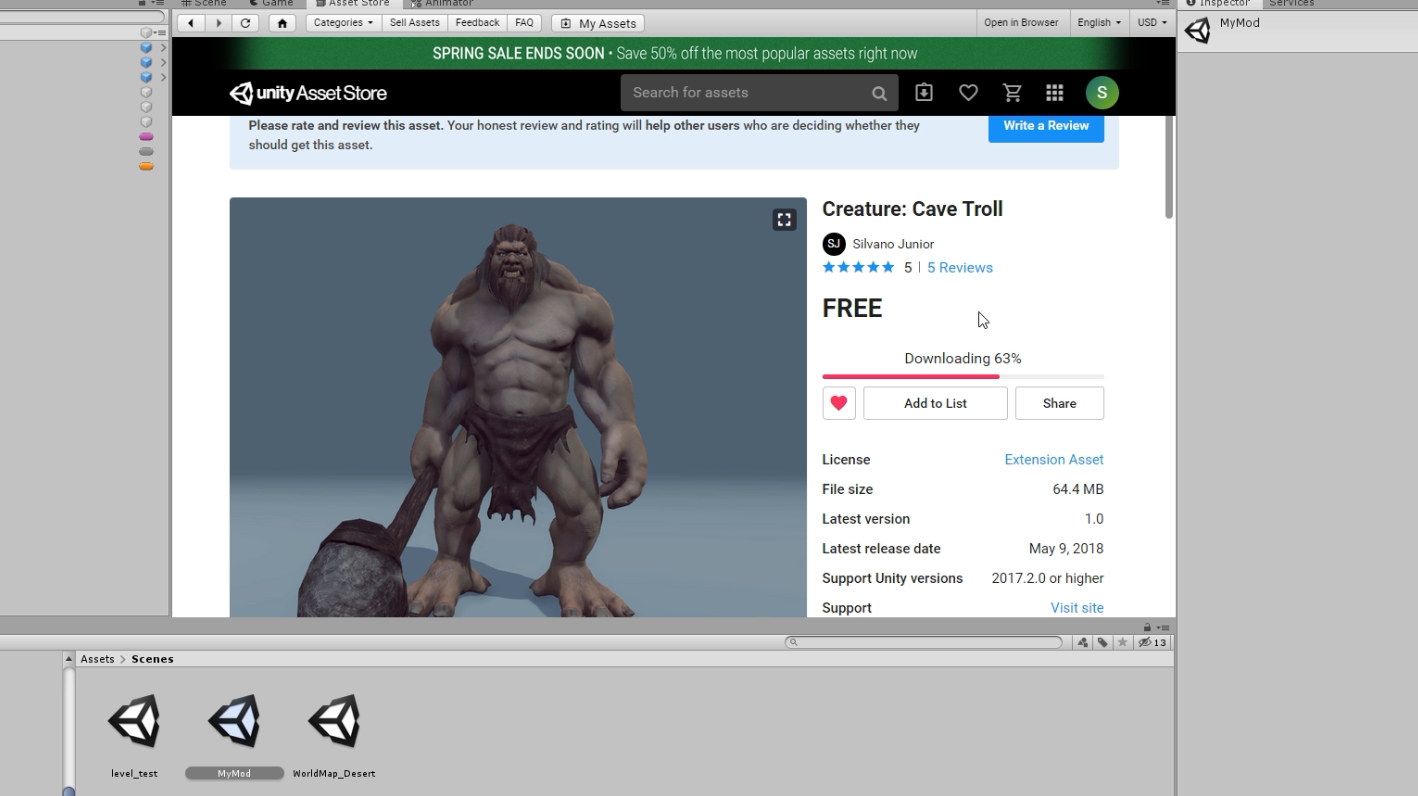Open the apps grid menu
The height and width of the screenshot is (796, 1418).
pyautogui.click(x=1054, y=93)
